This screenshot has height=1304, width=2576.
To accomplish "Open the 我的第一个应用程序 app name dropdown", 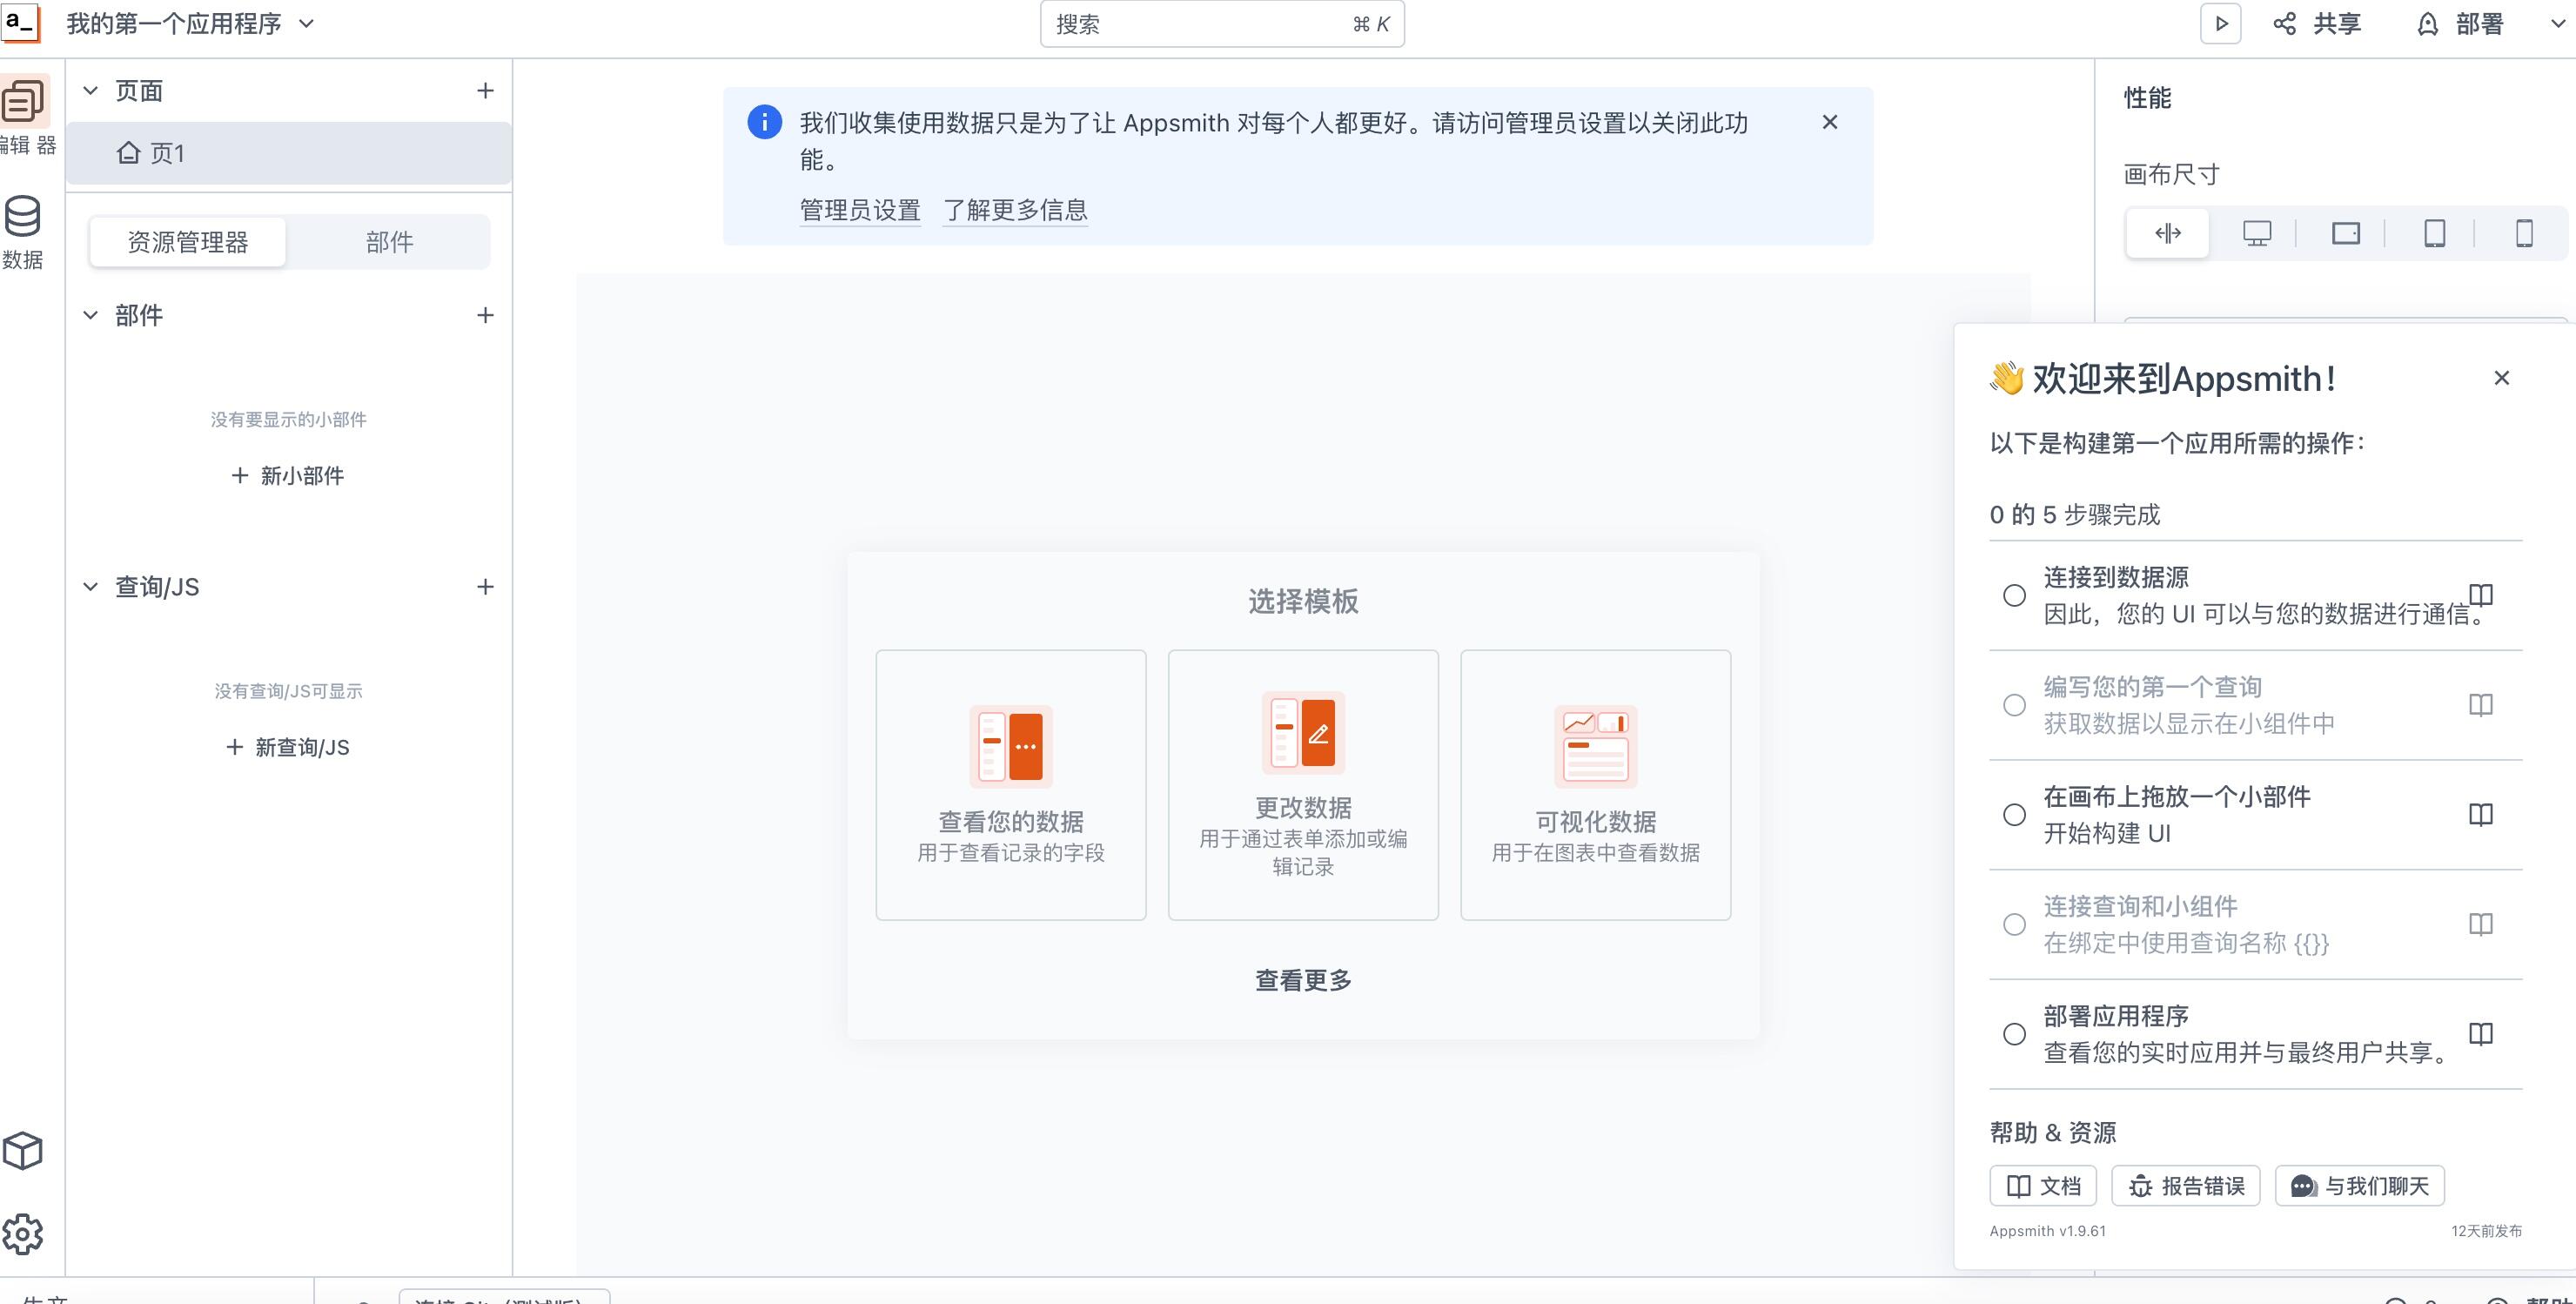I will tap(191, 24).
